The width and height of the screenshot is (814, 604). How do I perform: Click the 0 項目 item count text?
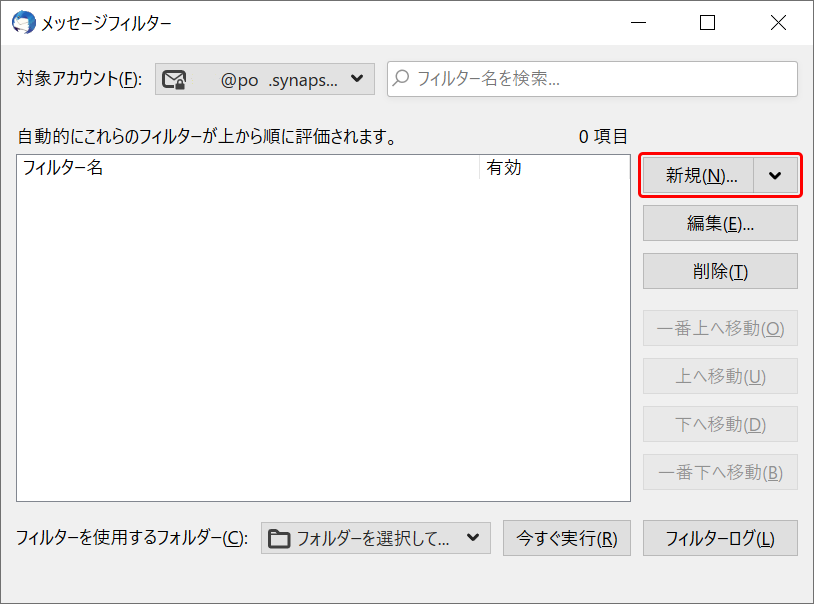coord(603,137)
